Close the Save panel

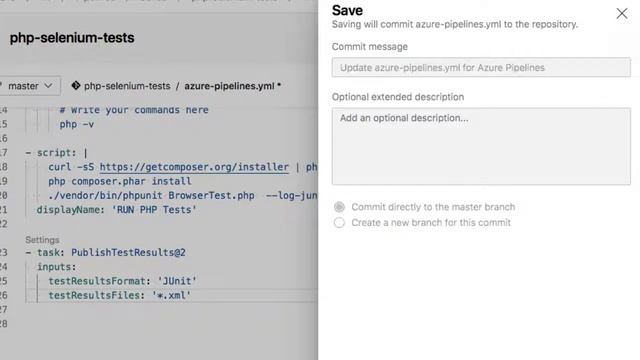[x=622, y=13]
